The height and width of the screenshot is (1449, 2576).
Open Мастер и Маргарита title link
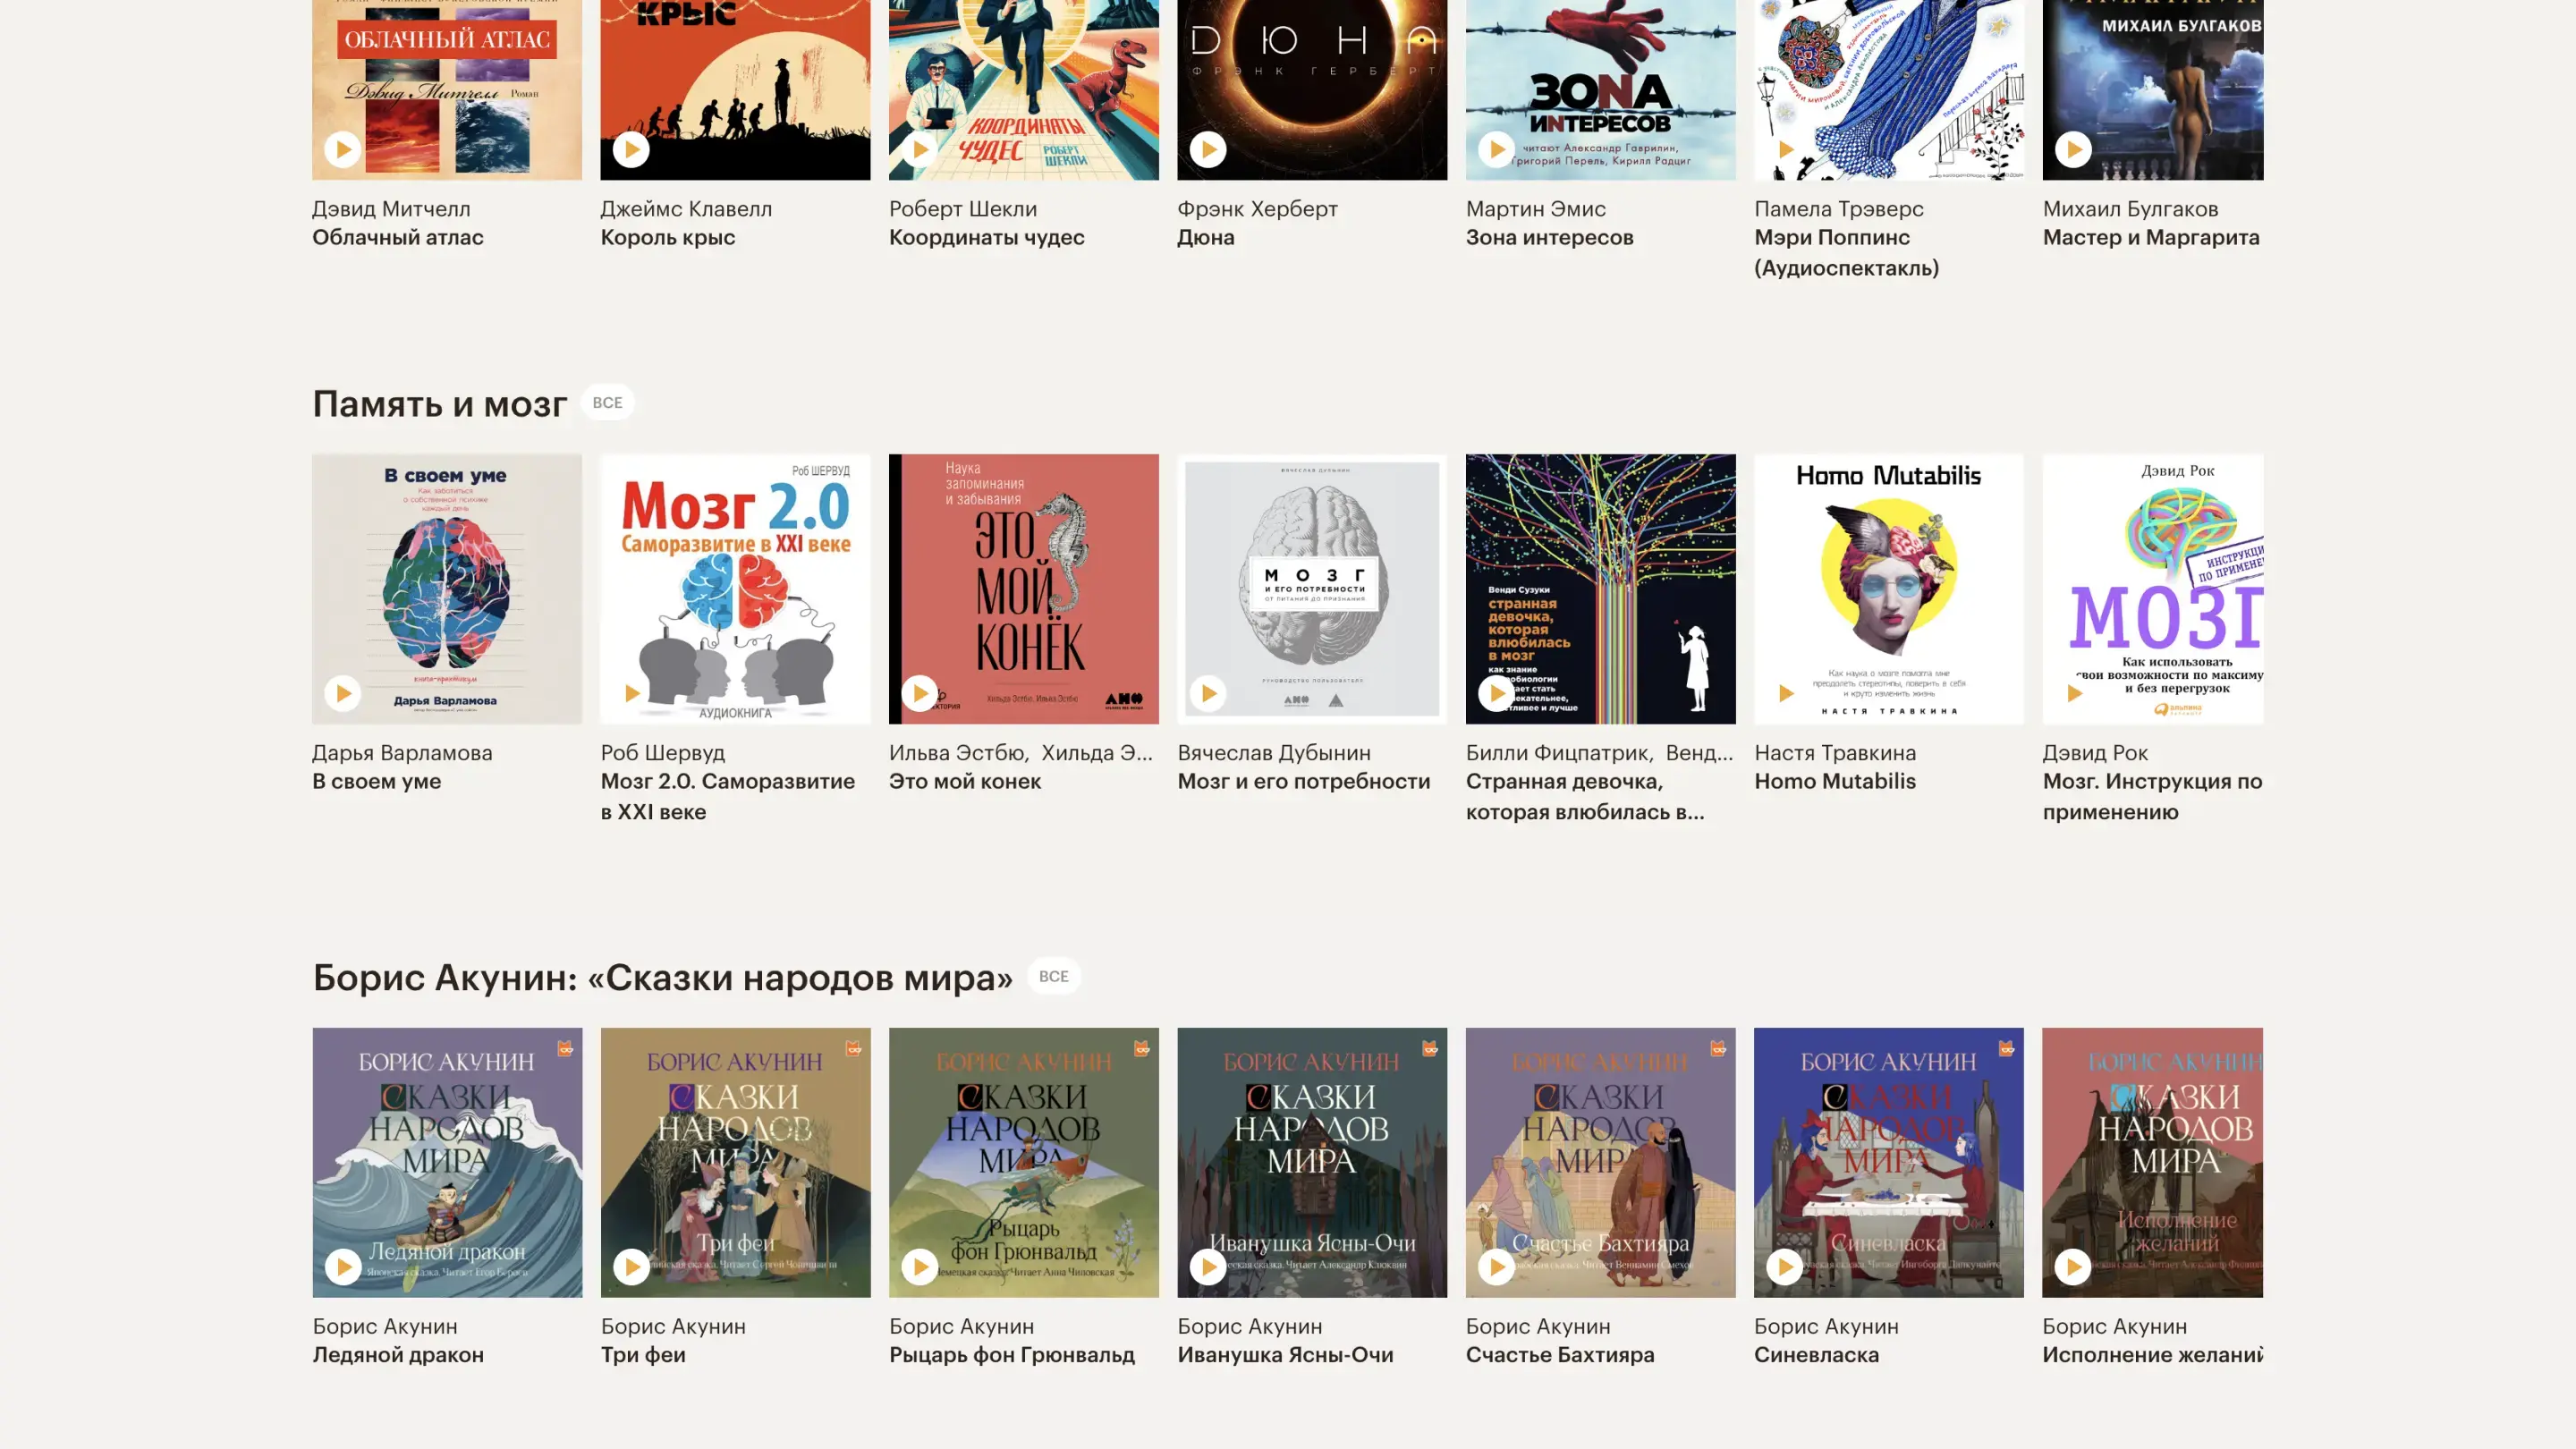pos(2151,237)
